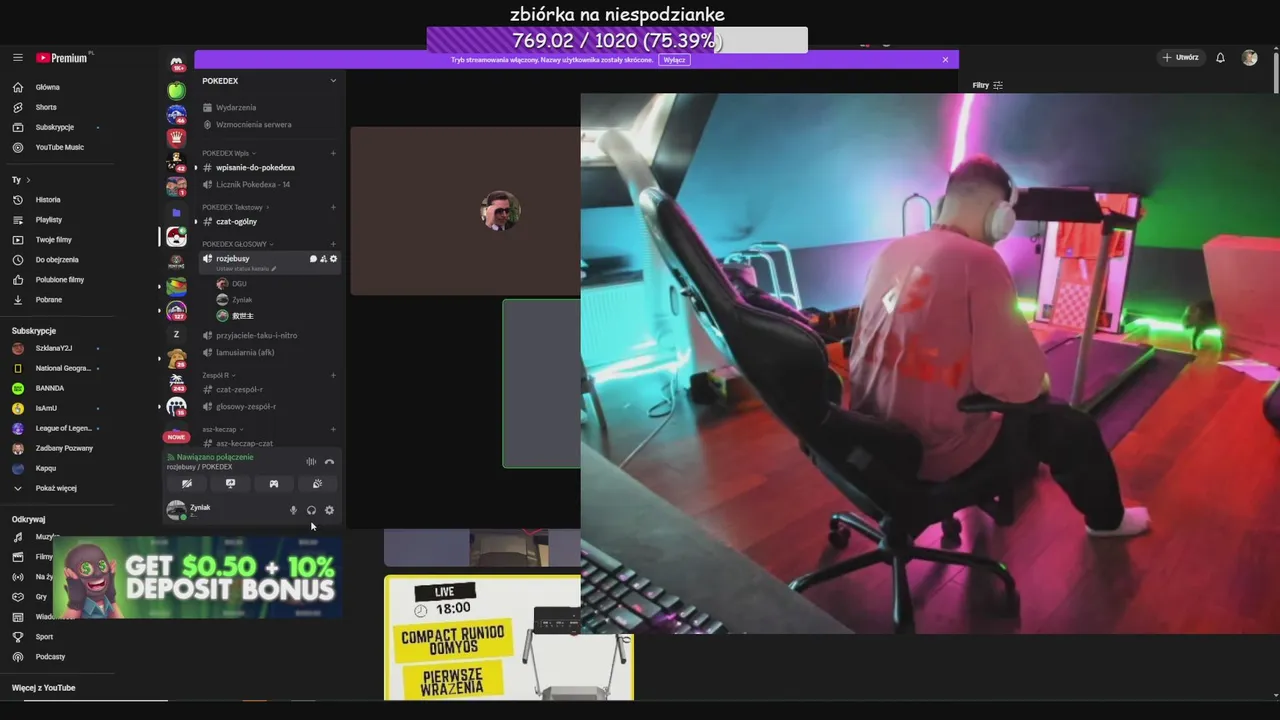The width and height of the screenshot is (1280, 720).
Task: Disconnect from the voice call
Action: (x=329, y=462)
